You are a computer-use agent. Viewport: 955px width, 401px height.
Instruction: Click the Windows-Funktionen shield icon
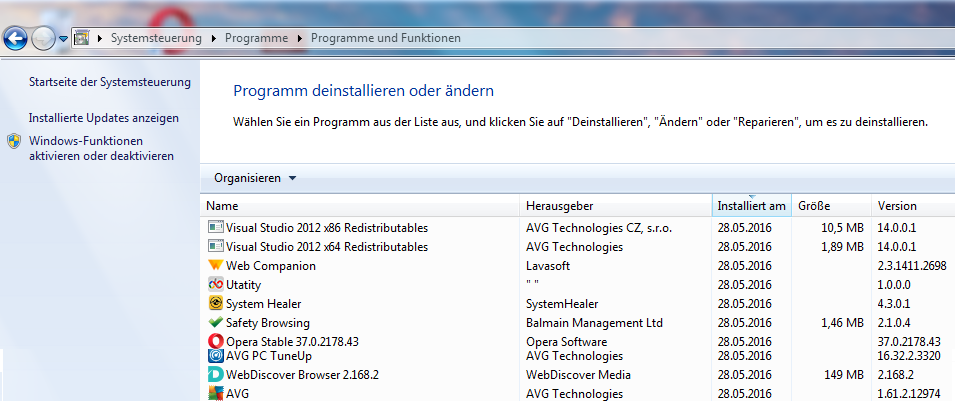click(x=14, y=141)
